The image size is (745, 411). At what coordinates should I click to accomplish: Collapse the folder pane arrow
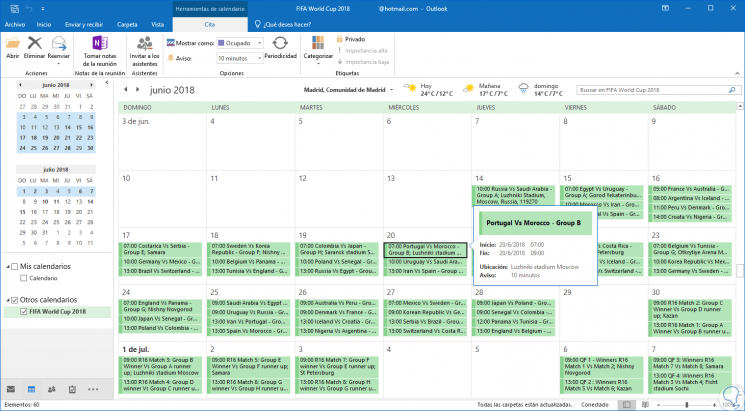click(x=107, y=83)
